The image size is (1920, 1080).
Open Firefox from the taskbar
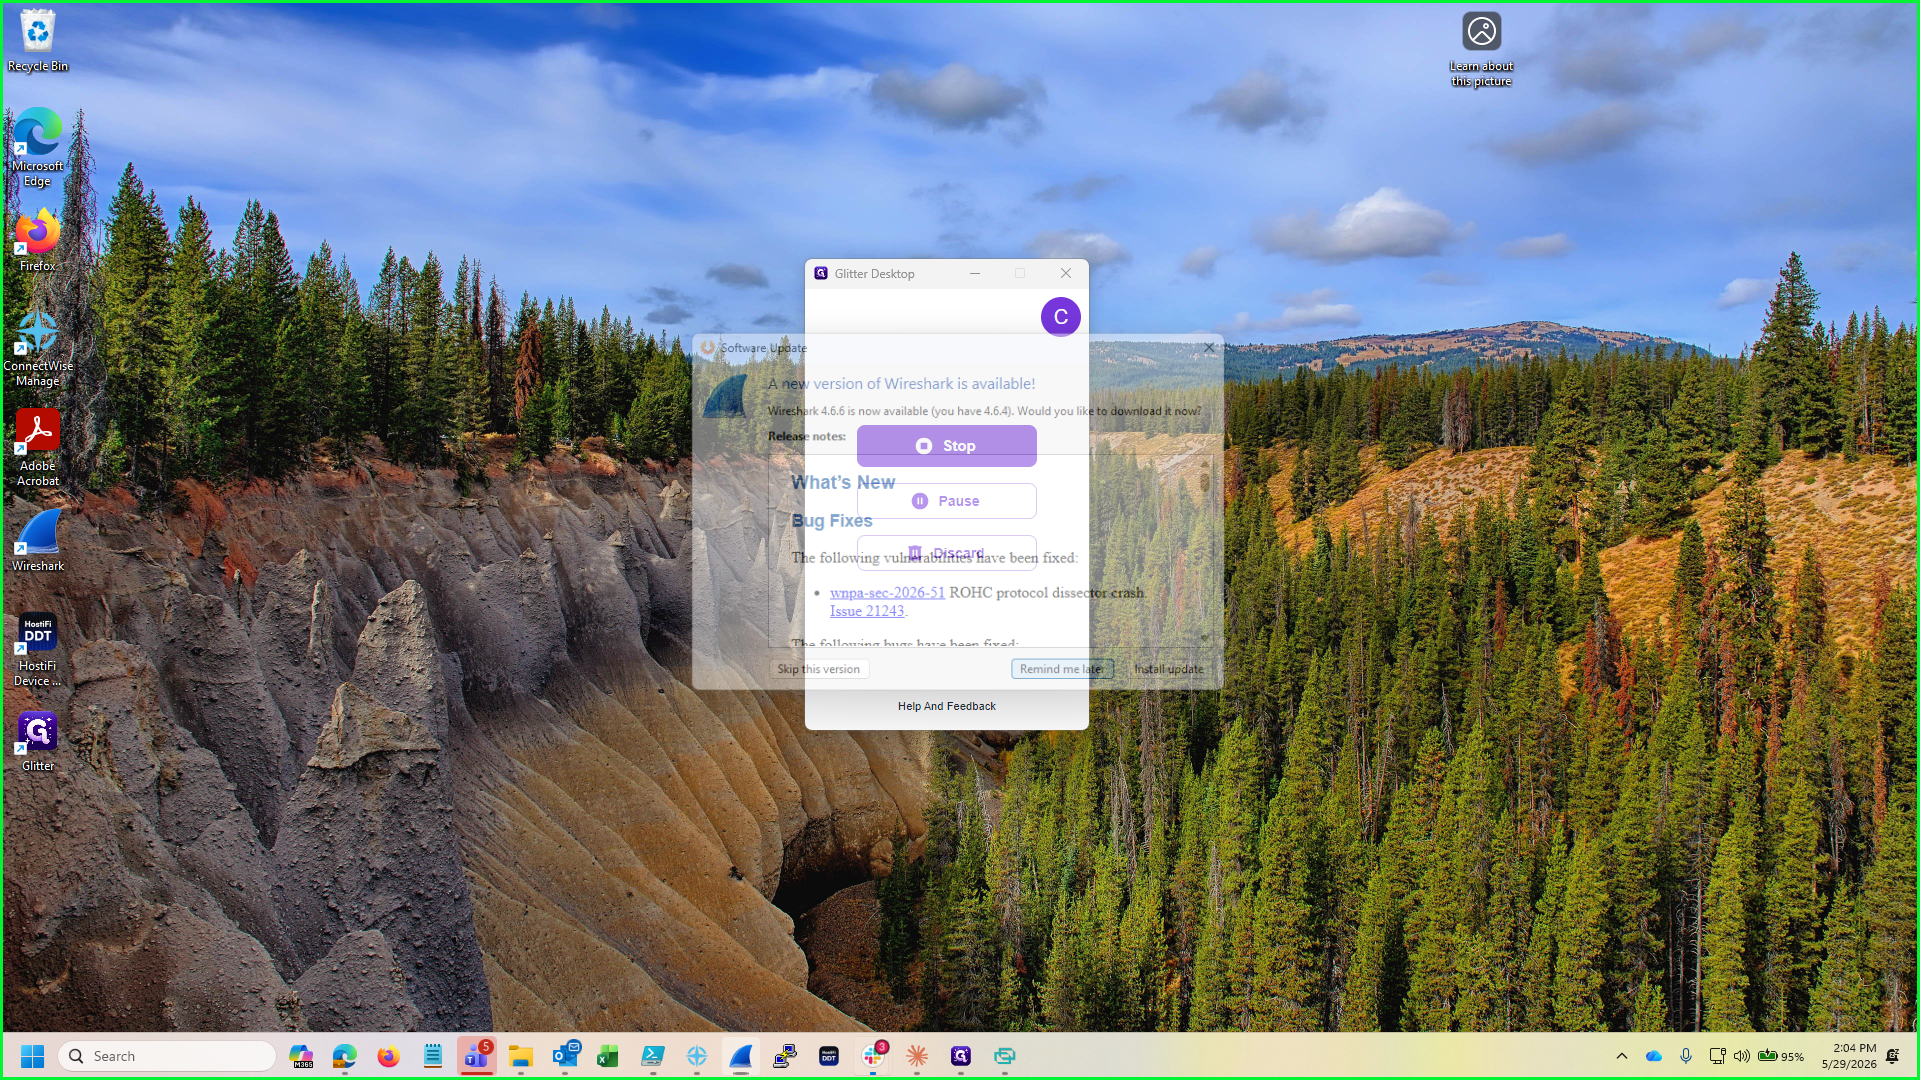[389, 1056]
